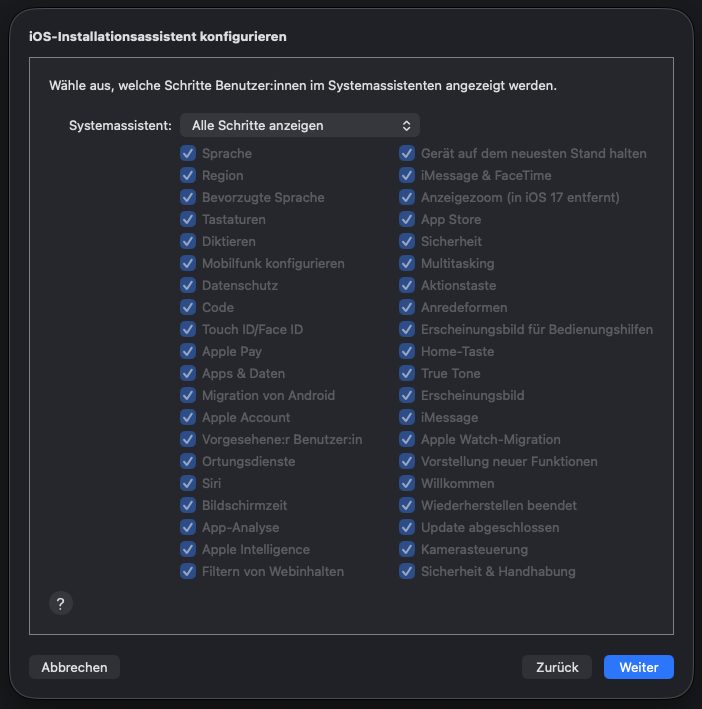Toggle Mobilfunk konfigurieren checkbox

[188, 263]
